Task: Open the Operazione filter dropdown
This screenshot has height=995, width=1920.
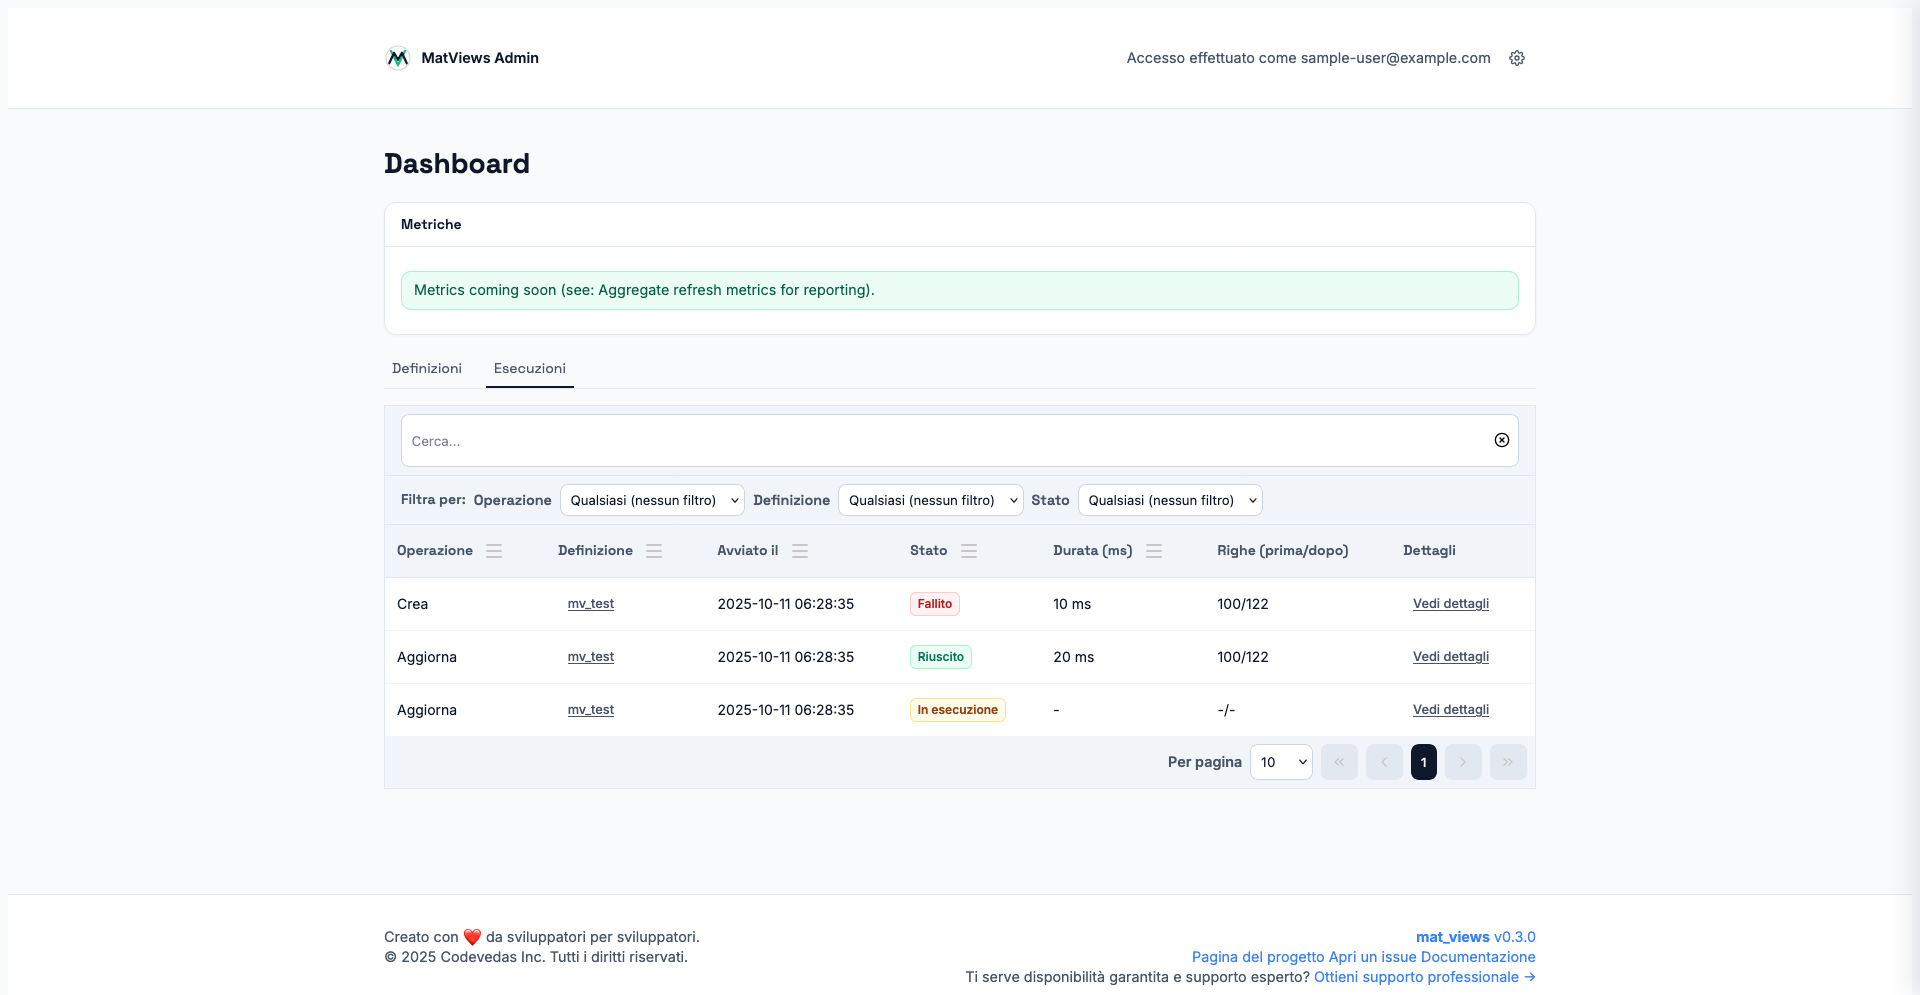Action: coord(652,500)
